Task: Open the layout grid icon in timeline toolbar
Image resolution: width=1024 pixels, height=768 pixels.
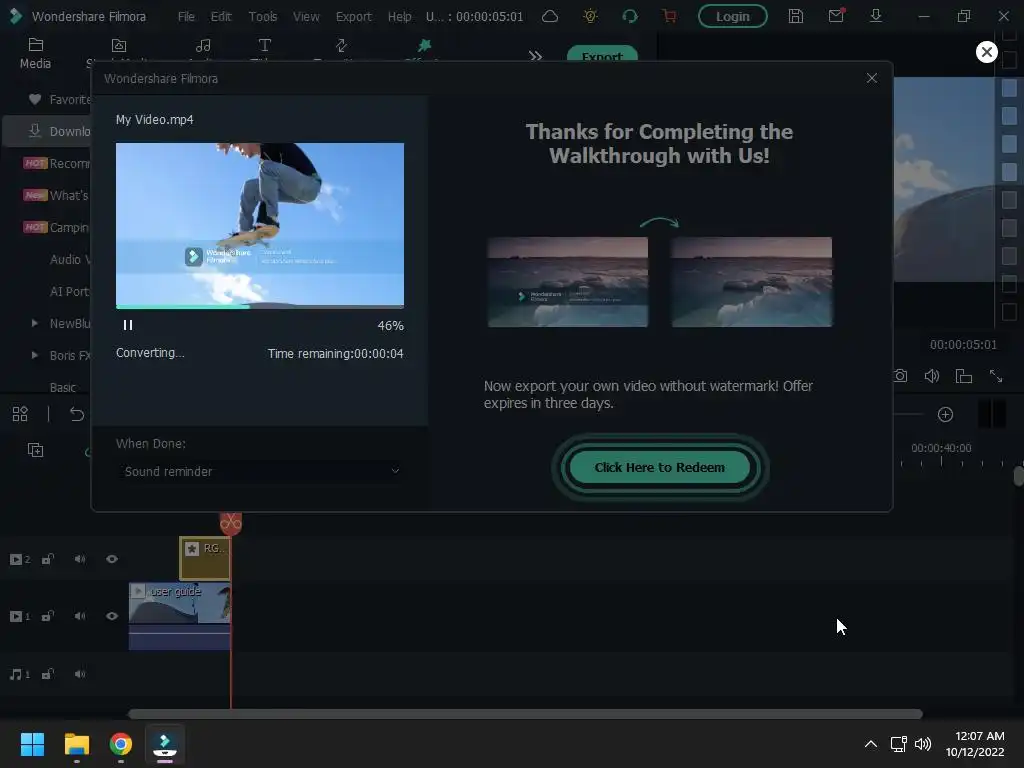Action: tap(20, 414)
